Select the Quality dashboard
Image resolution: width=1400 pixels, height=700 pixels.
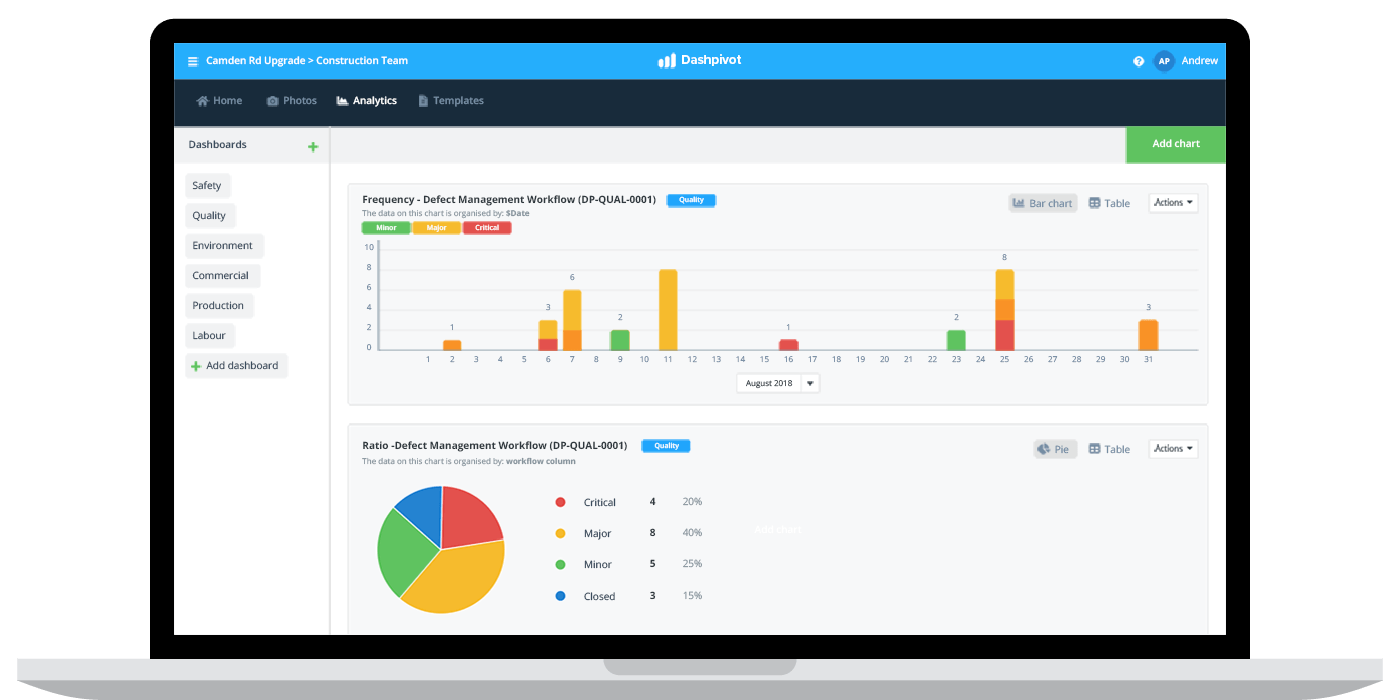pyautogui.click(x=209, y=216)
